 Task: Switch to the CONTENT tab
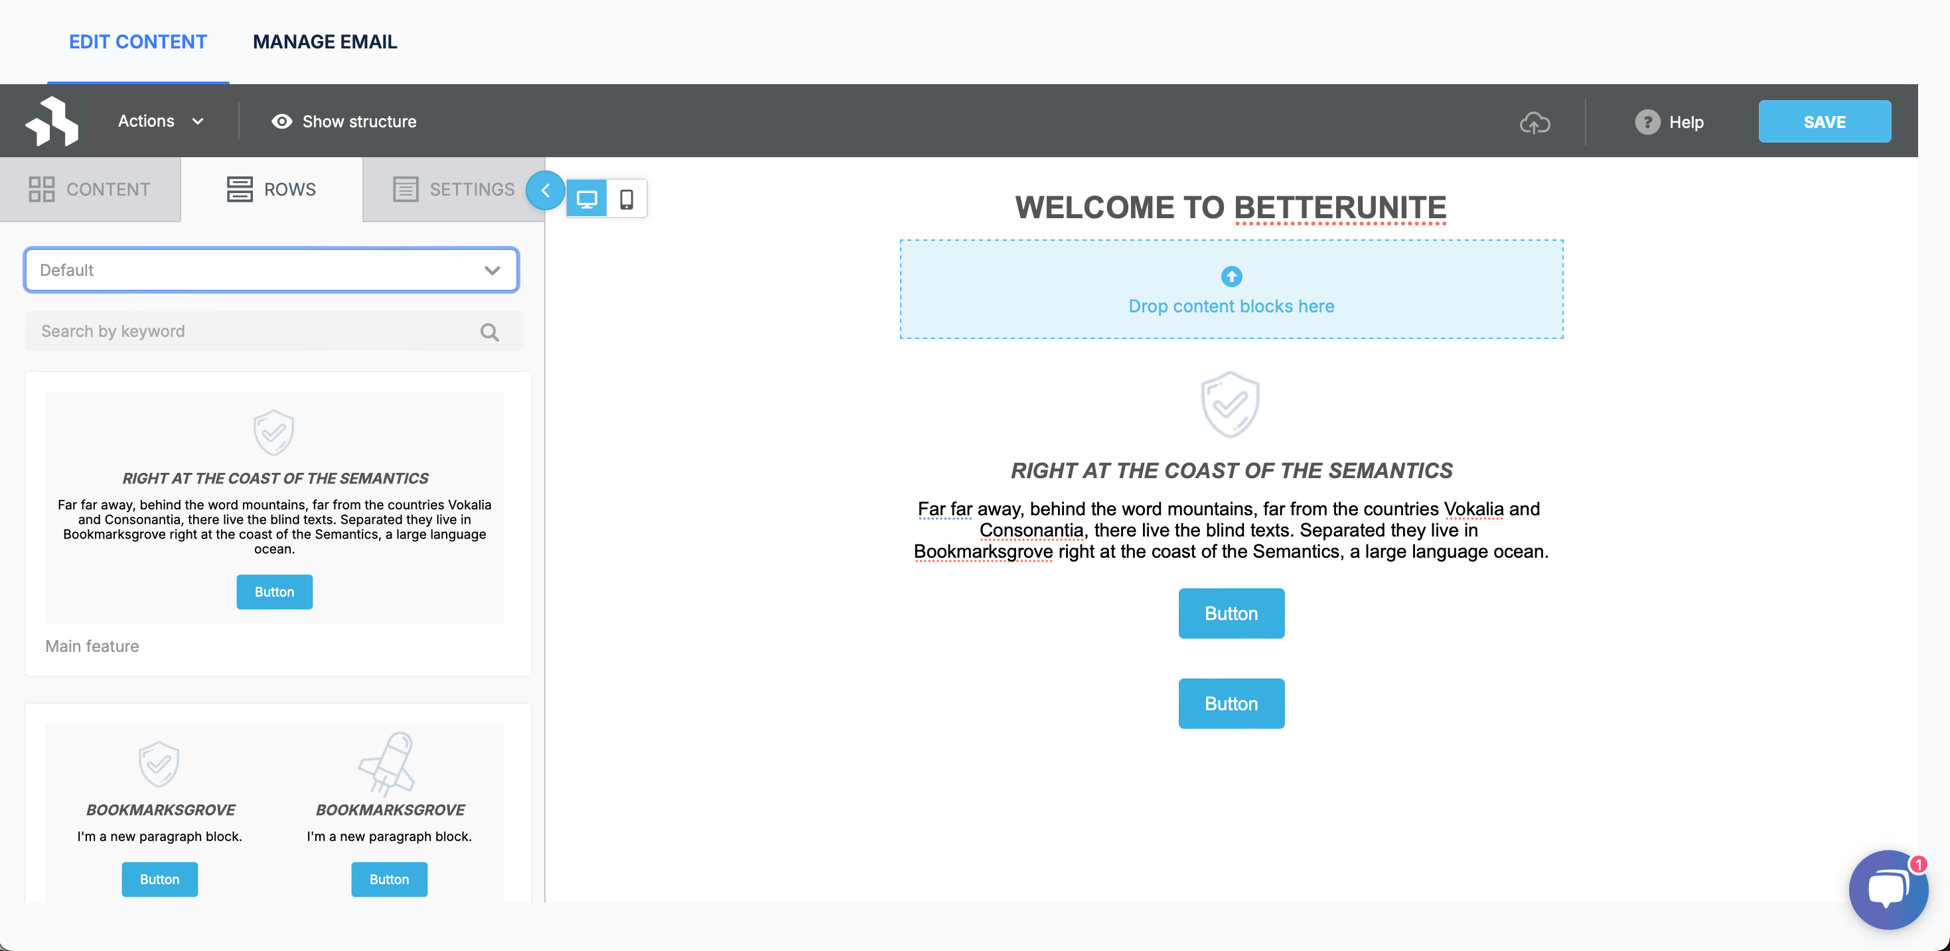tap(90, 189)
